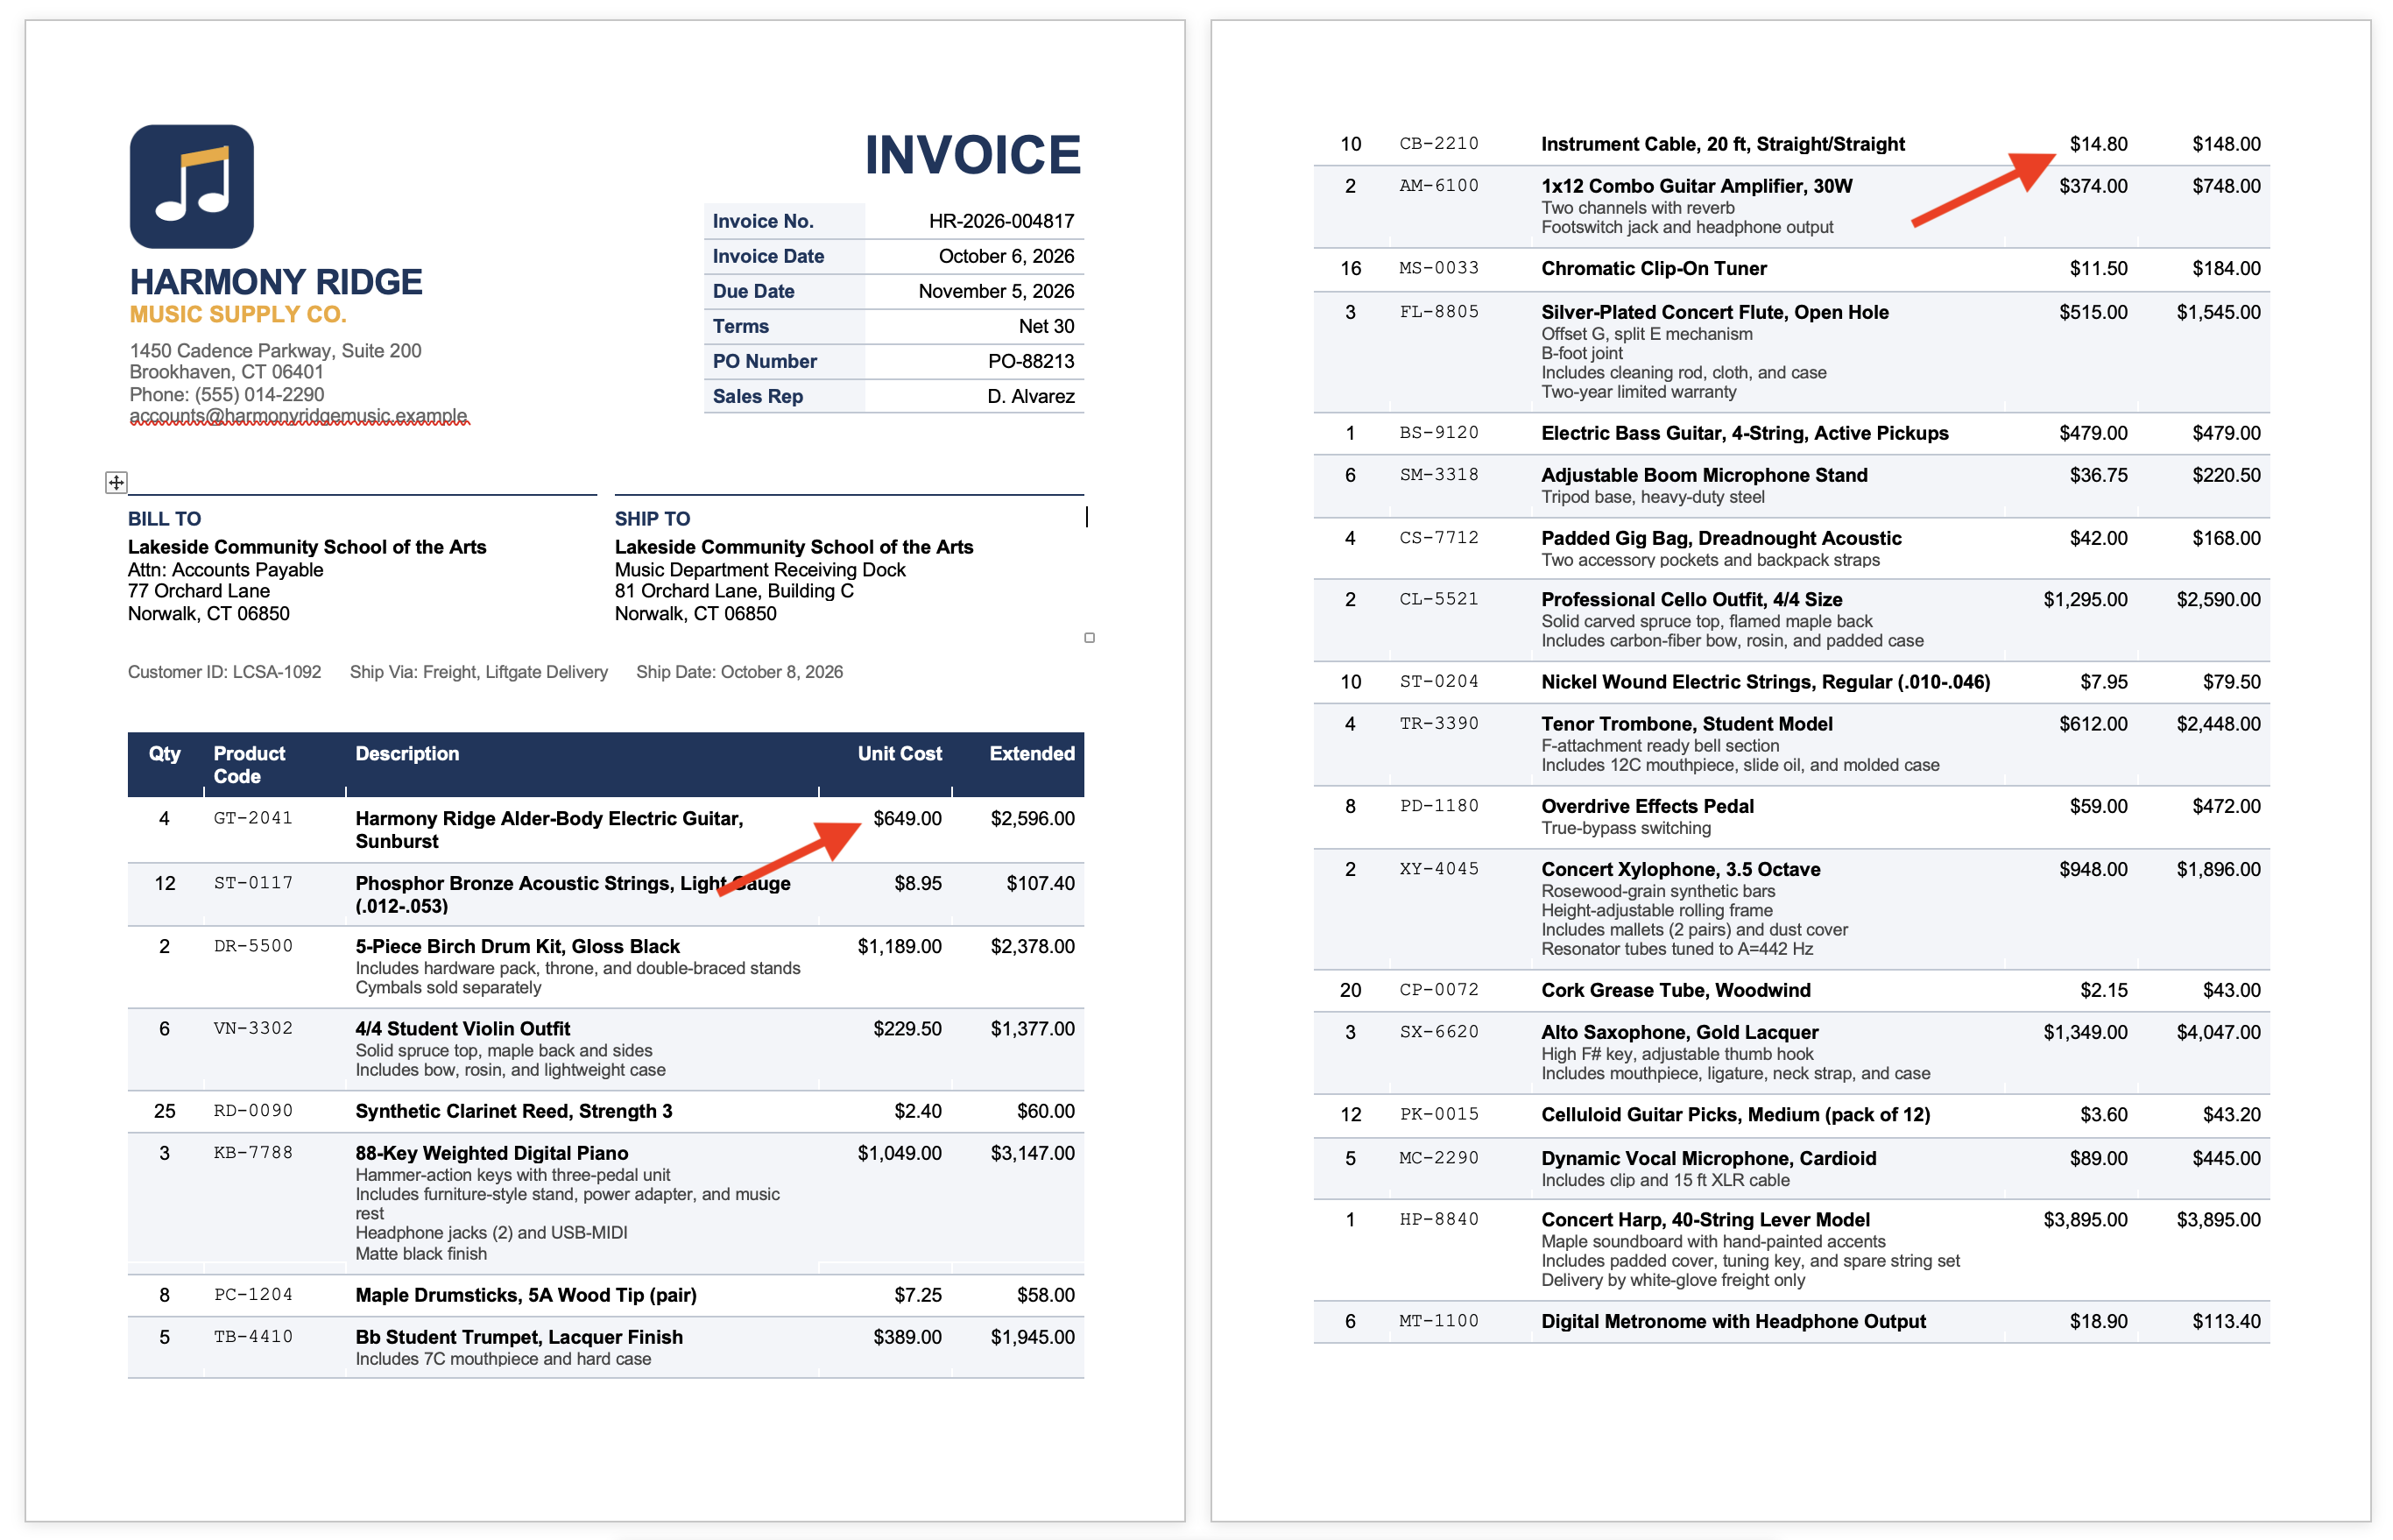Click the Customer ID: LCSA-1092 text

pos(224,672)
